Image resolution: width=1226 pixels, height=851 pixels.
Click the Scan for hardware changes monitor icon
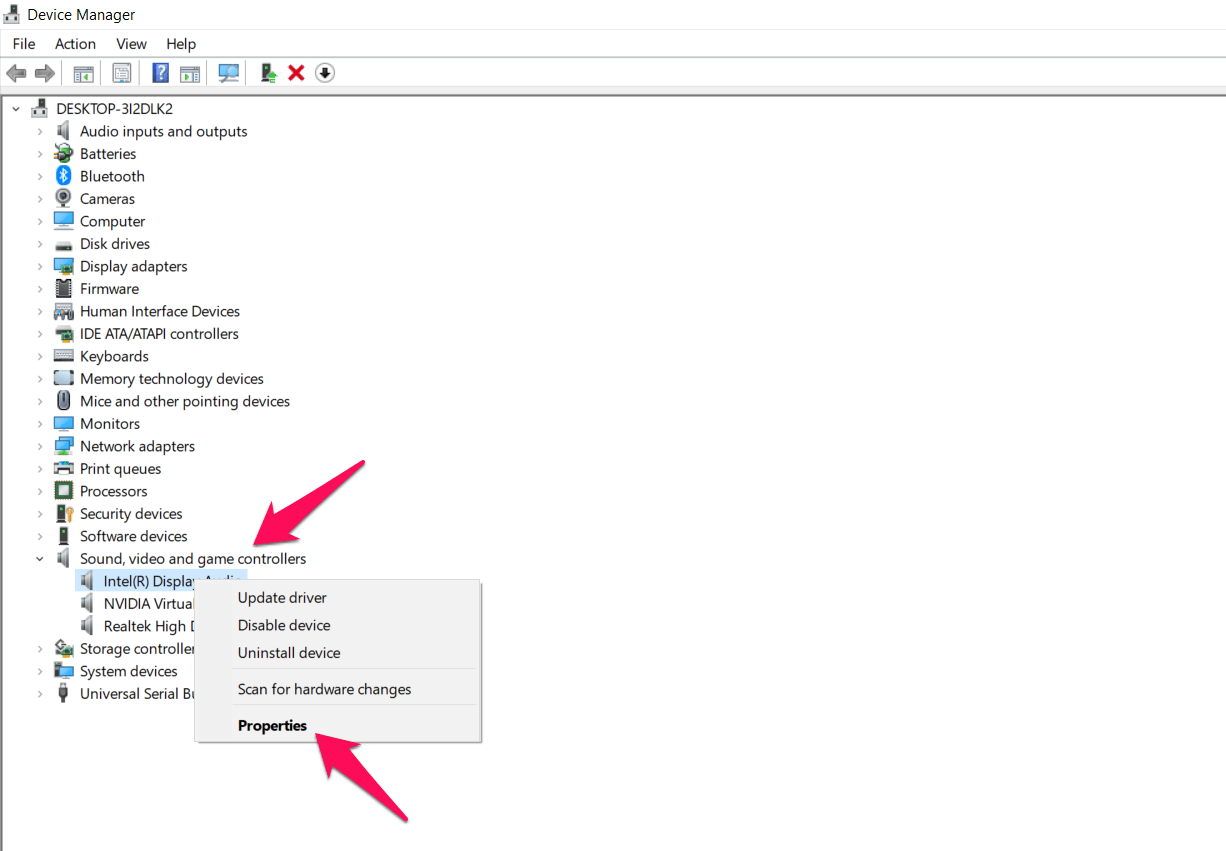pyautogui.click(x=229, y=73)
